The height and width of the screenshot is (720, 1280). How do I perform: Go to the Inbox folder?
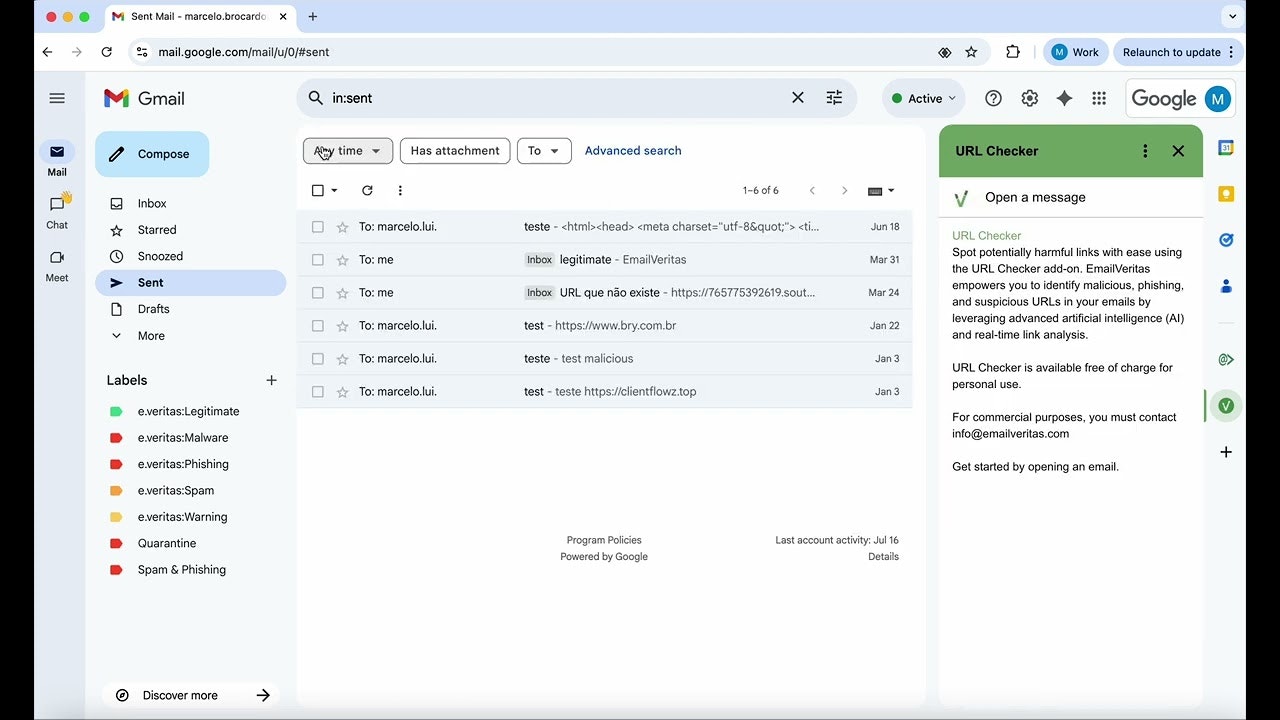tap(152, 203)
